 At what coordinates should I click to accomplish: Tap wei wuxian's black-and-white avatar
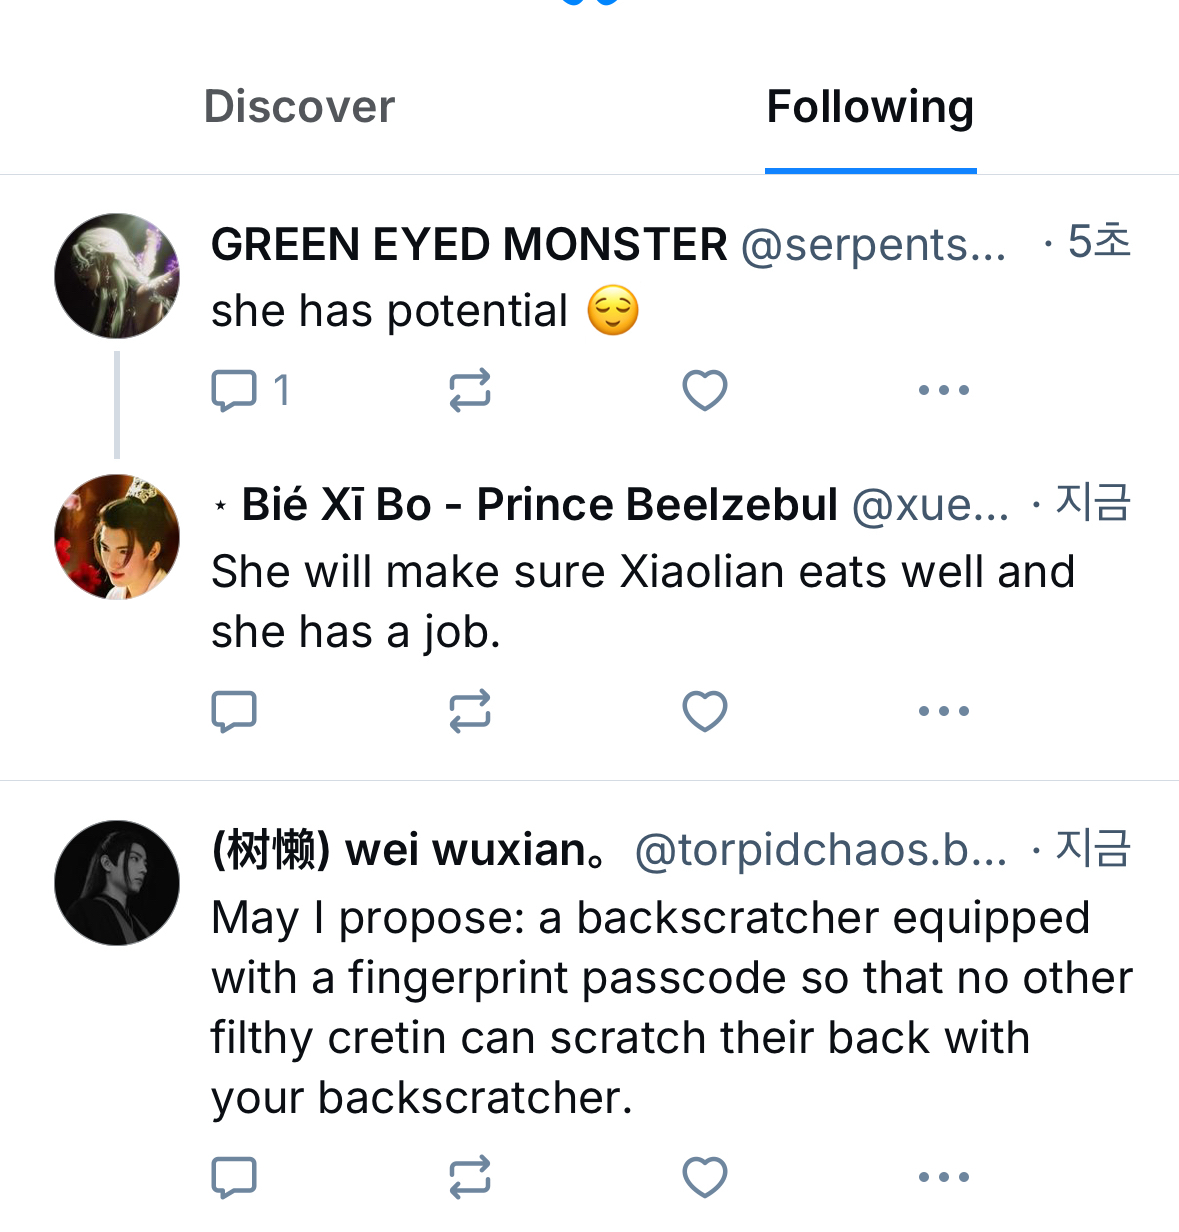tap(117, 883)
